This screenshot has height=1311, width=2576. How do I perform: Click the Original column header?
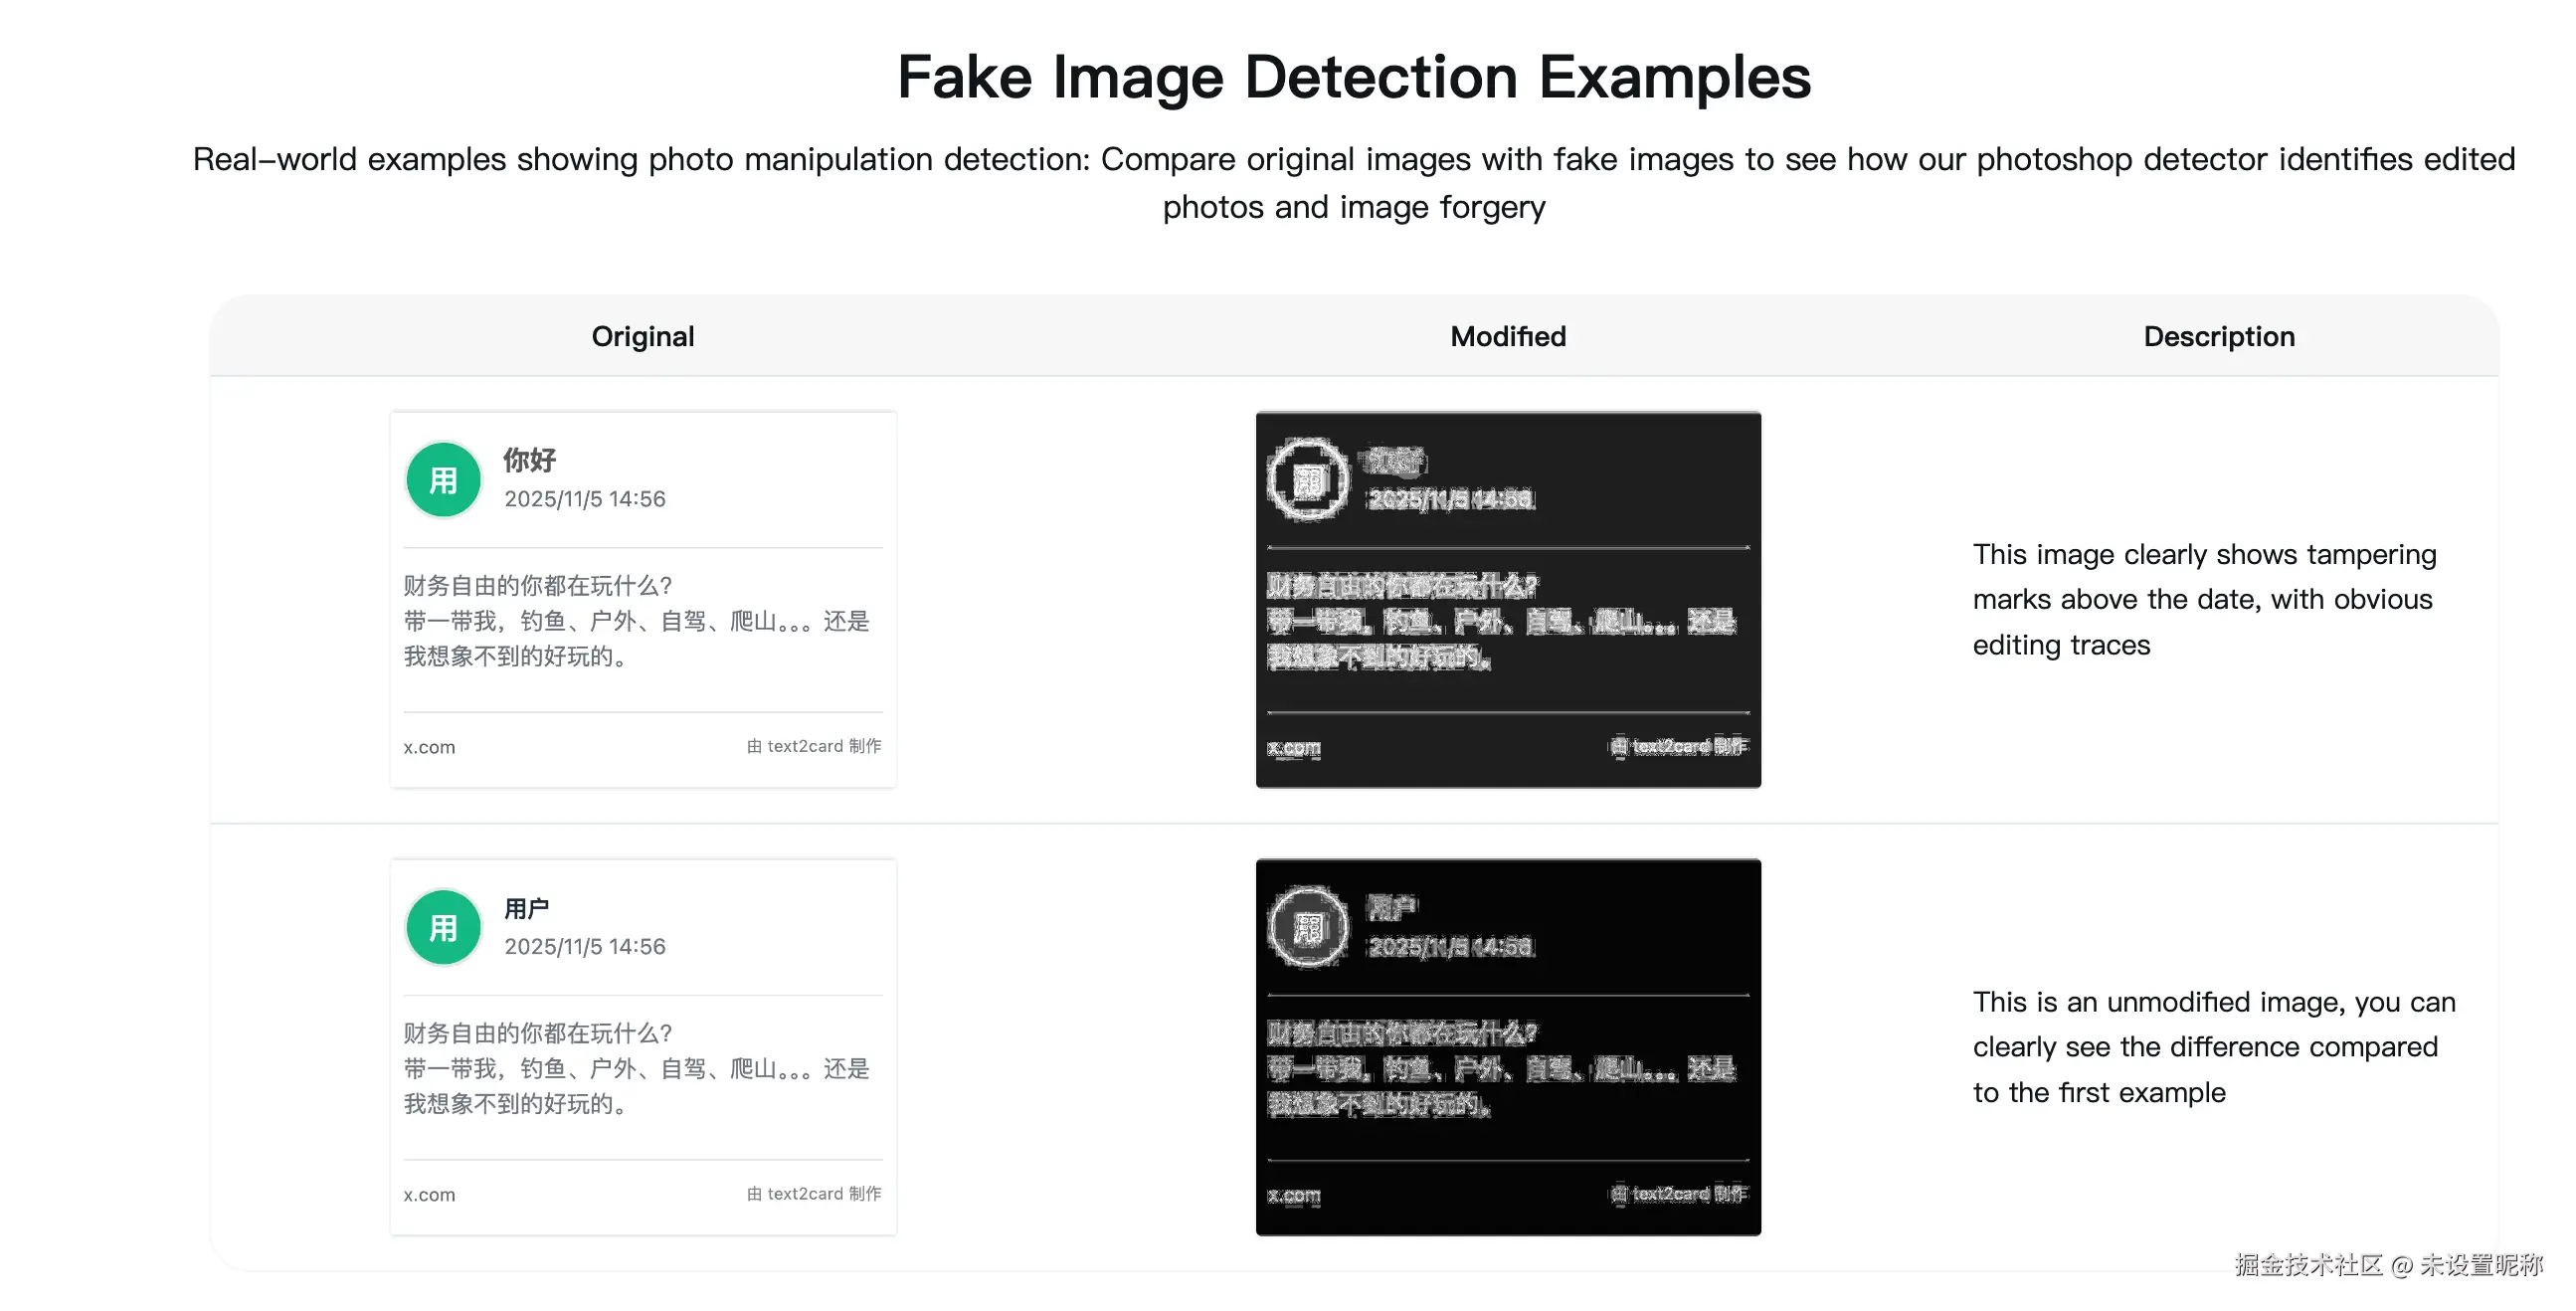click(642, 336)
